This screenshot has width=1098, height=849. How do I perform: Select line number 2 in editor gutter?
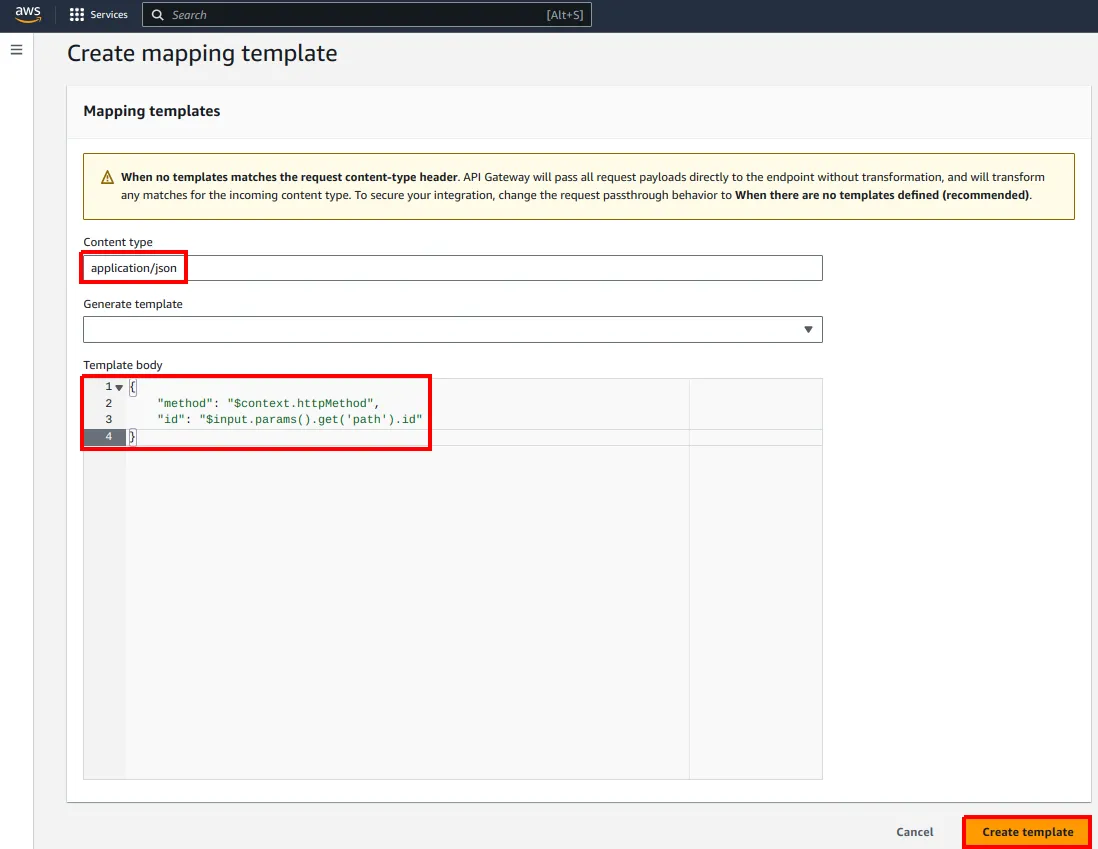pyautogui.click(x=109, y=403)
